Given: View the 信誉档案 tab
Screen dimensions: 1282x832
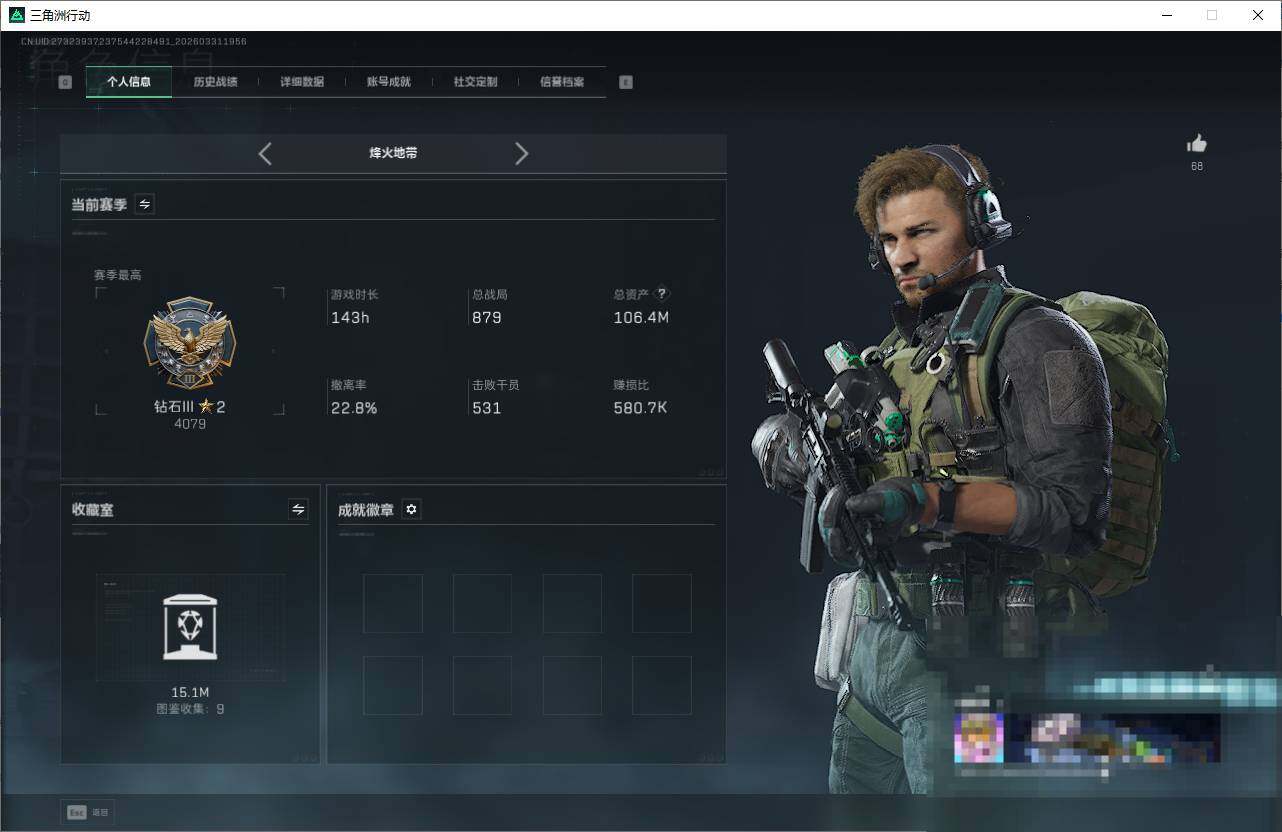Looking at the screenshot, I should (562, 82).
